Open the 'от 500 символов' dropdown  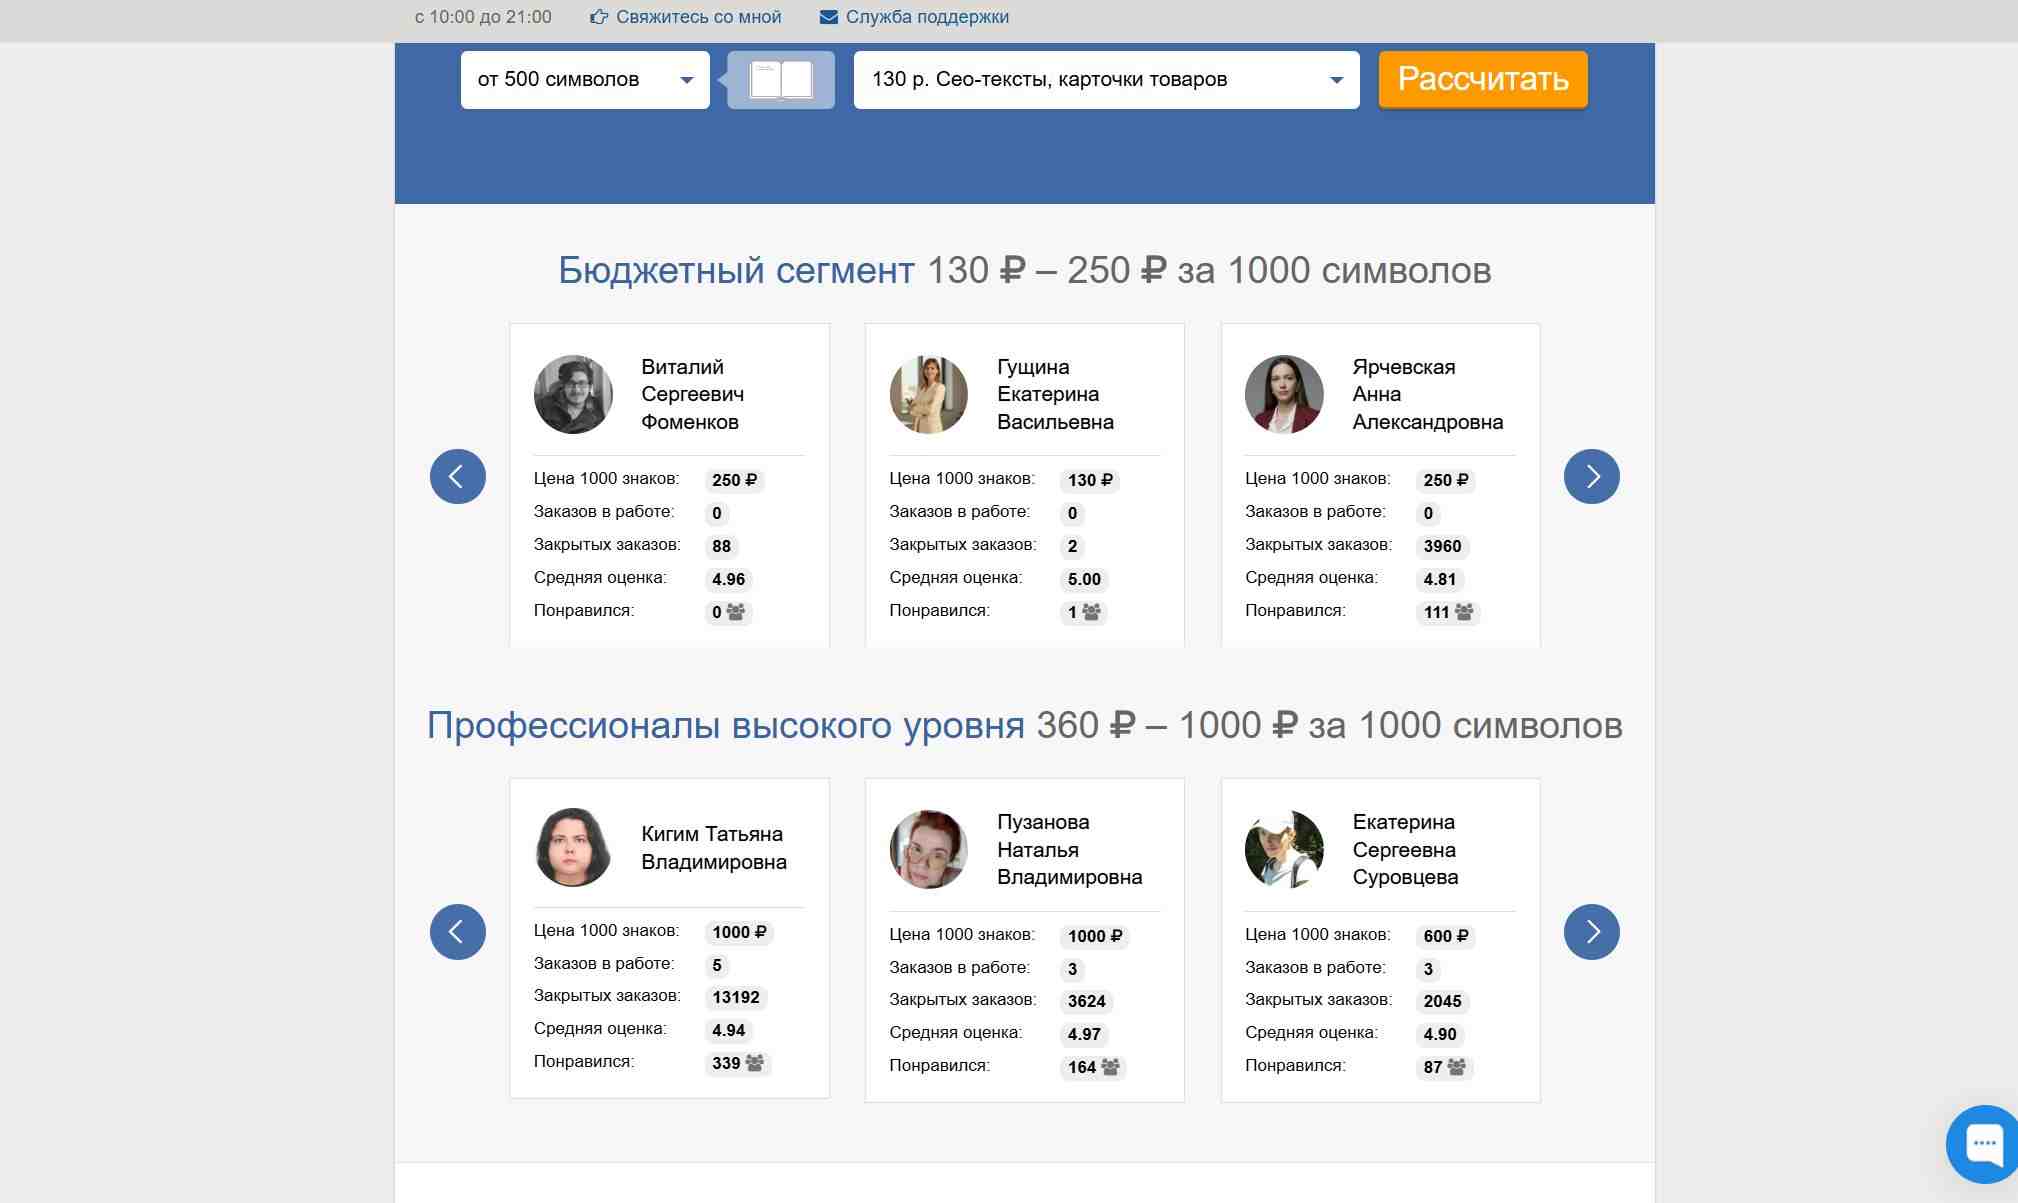585,80
